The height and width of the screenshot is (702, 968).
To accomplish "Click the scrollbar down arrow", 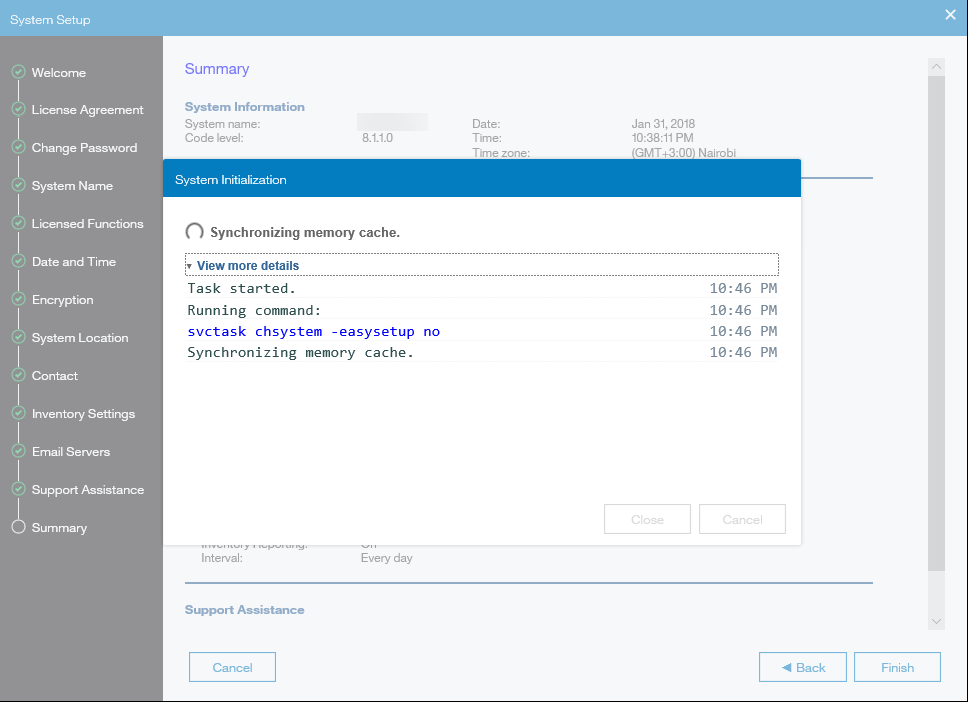I will (937, 621).
